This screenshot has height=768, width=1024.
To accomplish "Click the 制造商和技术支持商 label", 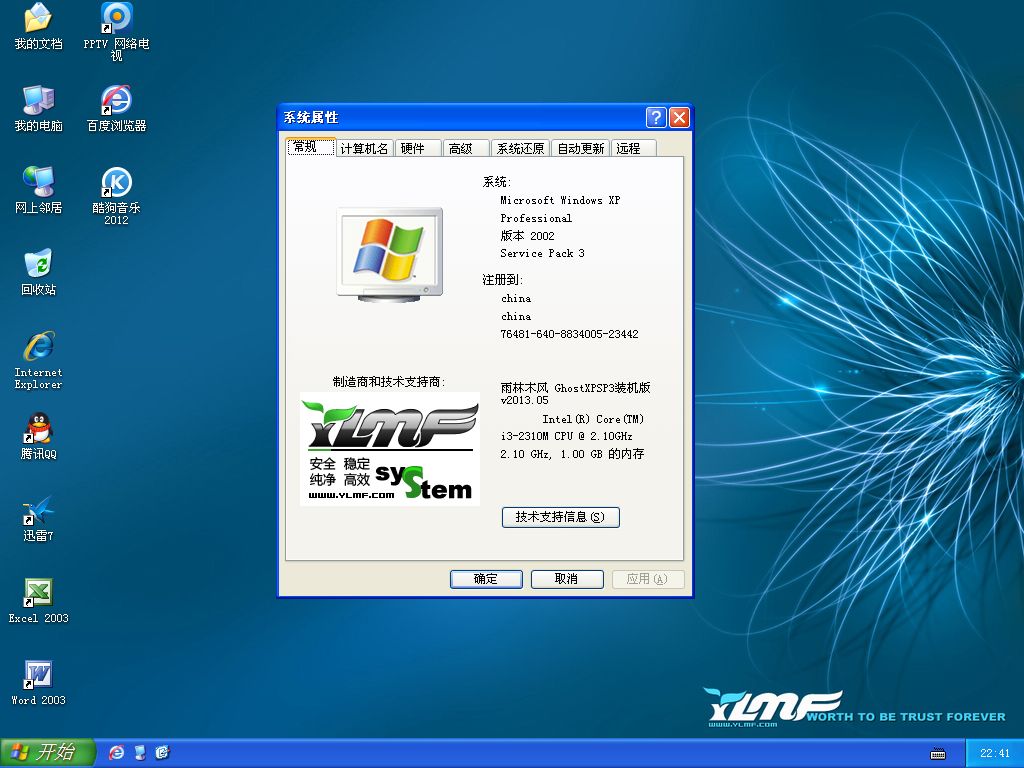I will click(x=389, y=382).
